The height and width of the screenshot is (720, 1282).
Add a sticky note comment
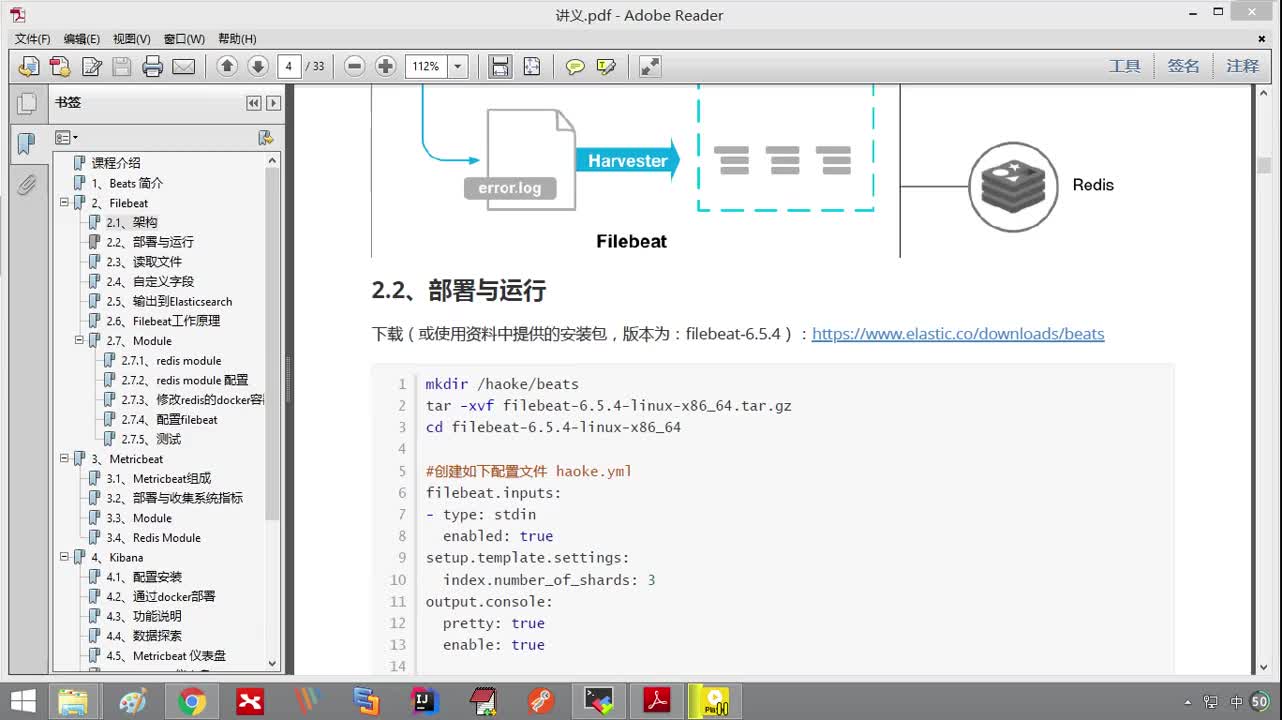click(x=575, y=67)
